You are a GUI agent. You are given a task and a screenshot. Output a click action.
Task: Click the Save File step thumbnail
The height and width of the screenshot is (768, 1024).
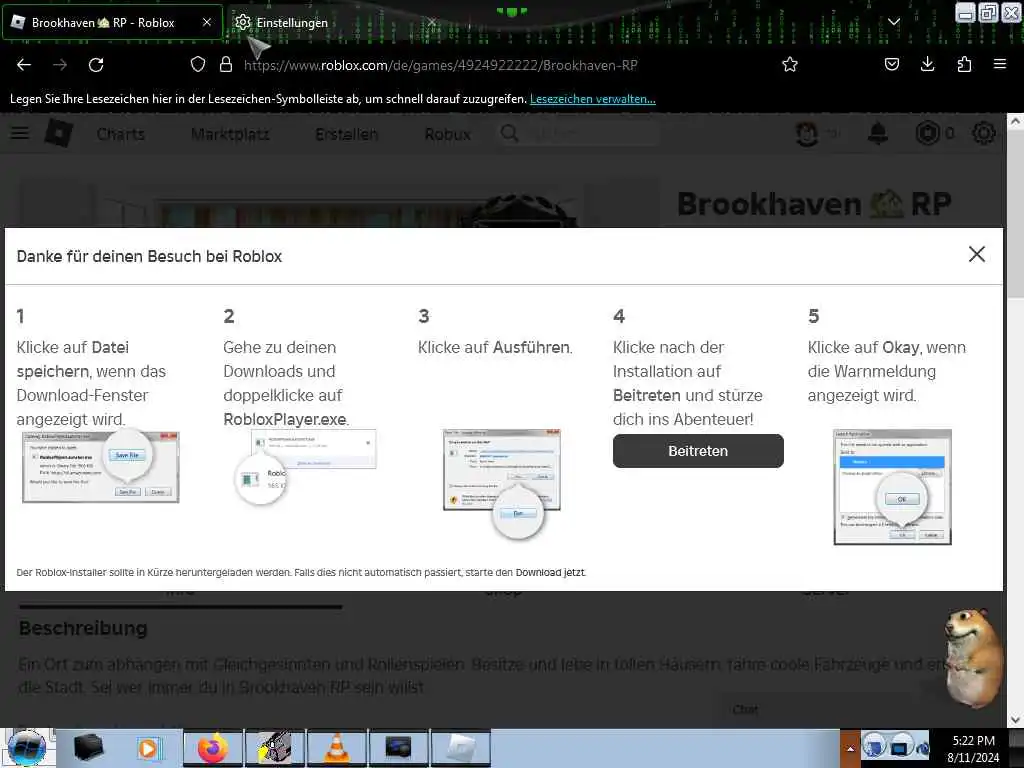(101, 466)
